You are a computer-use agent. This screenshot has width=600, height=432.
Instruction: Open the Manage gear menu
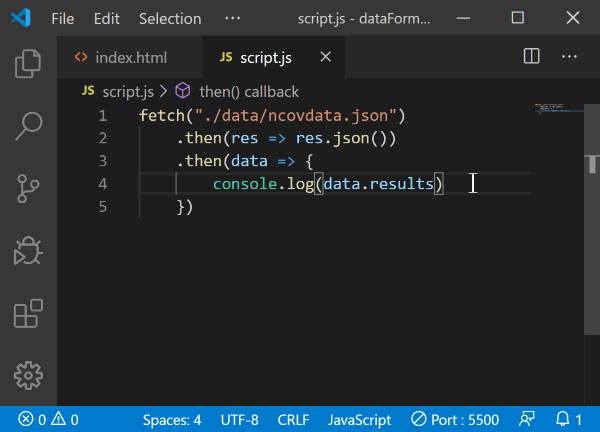28,376
